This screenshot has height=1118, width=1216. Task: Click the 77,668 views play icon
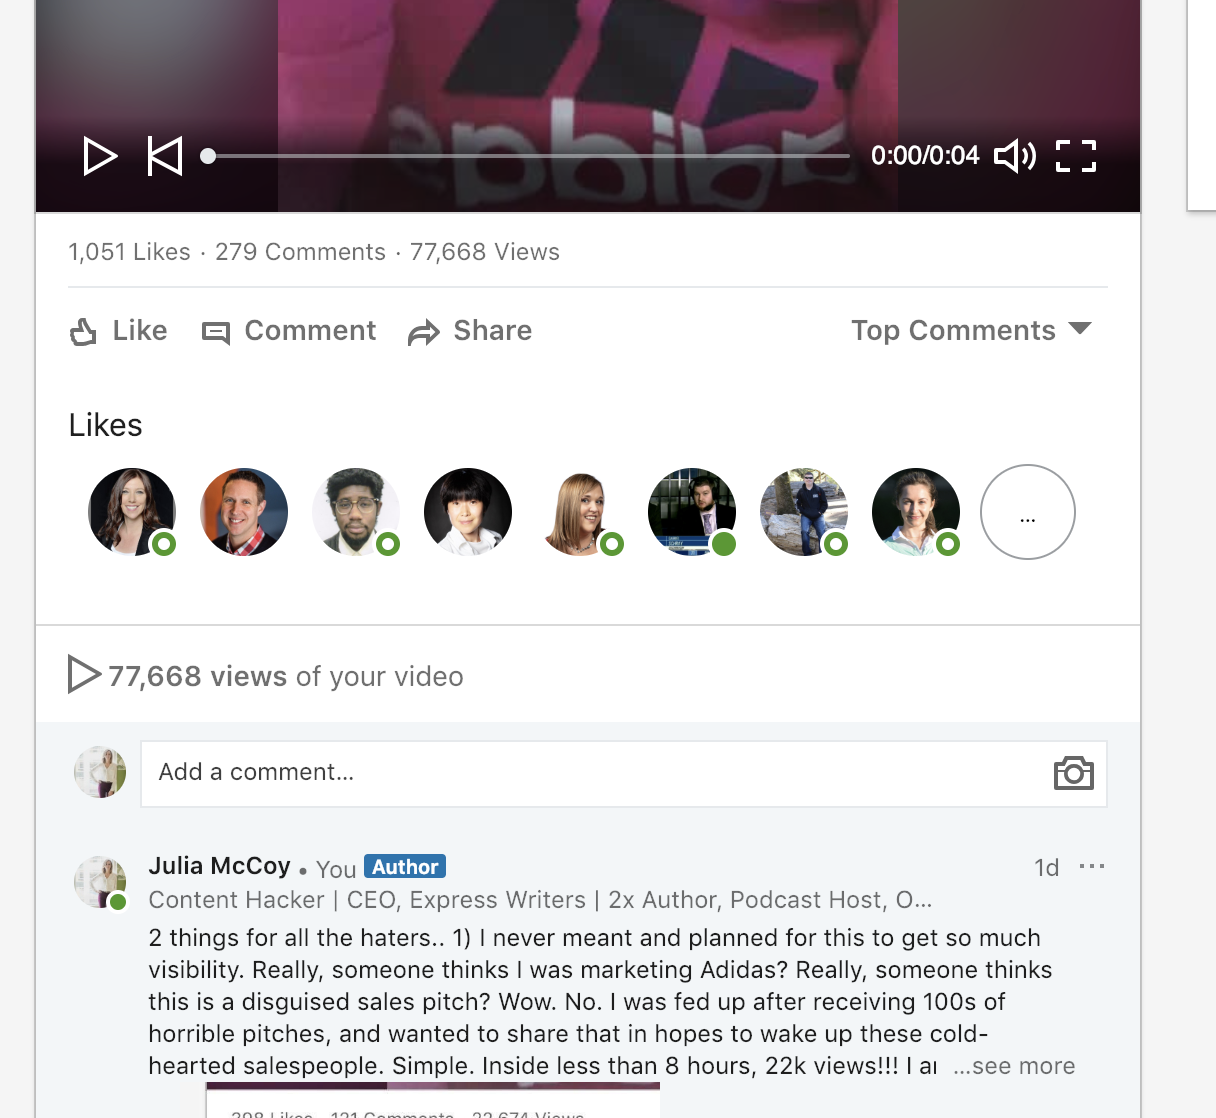pos(84,675)
